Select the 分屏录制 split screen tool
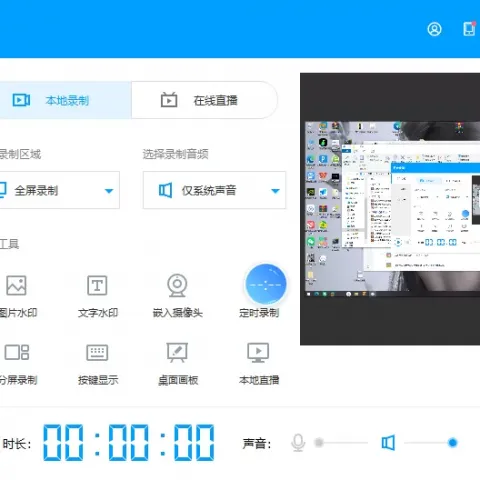Image resolution: width=480 pixels, height=480 pixels. 17,364
